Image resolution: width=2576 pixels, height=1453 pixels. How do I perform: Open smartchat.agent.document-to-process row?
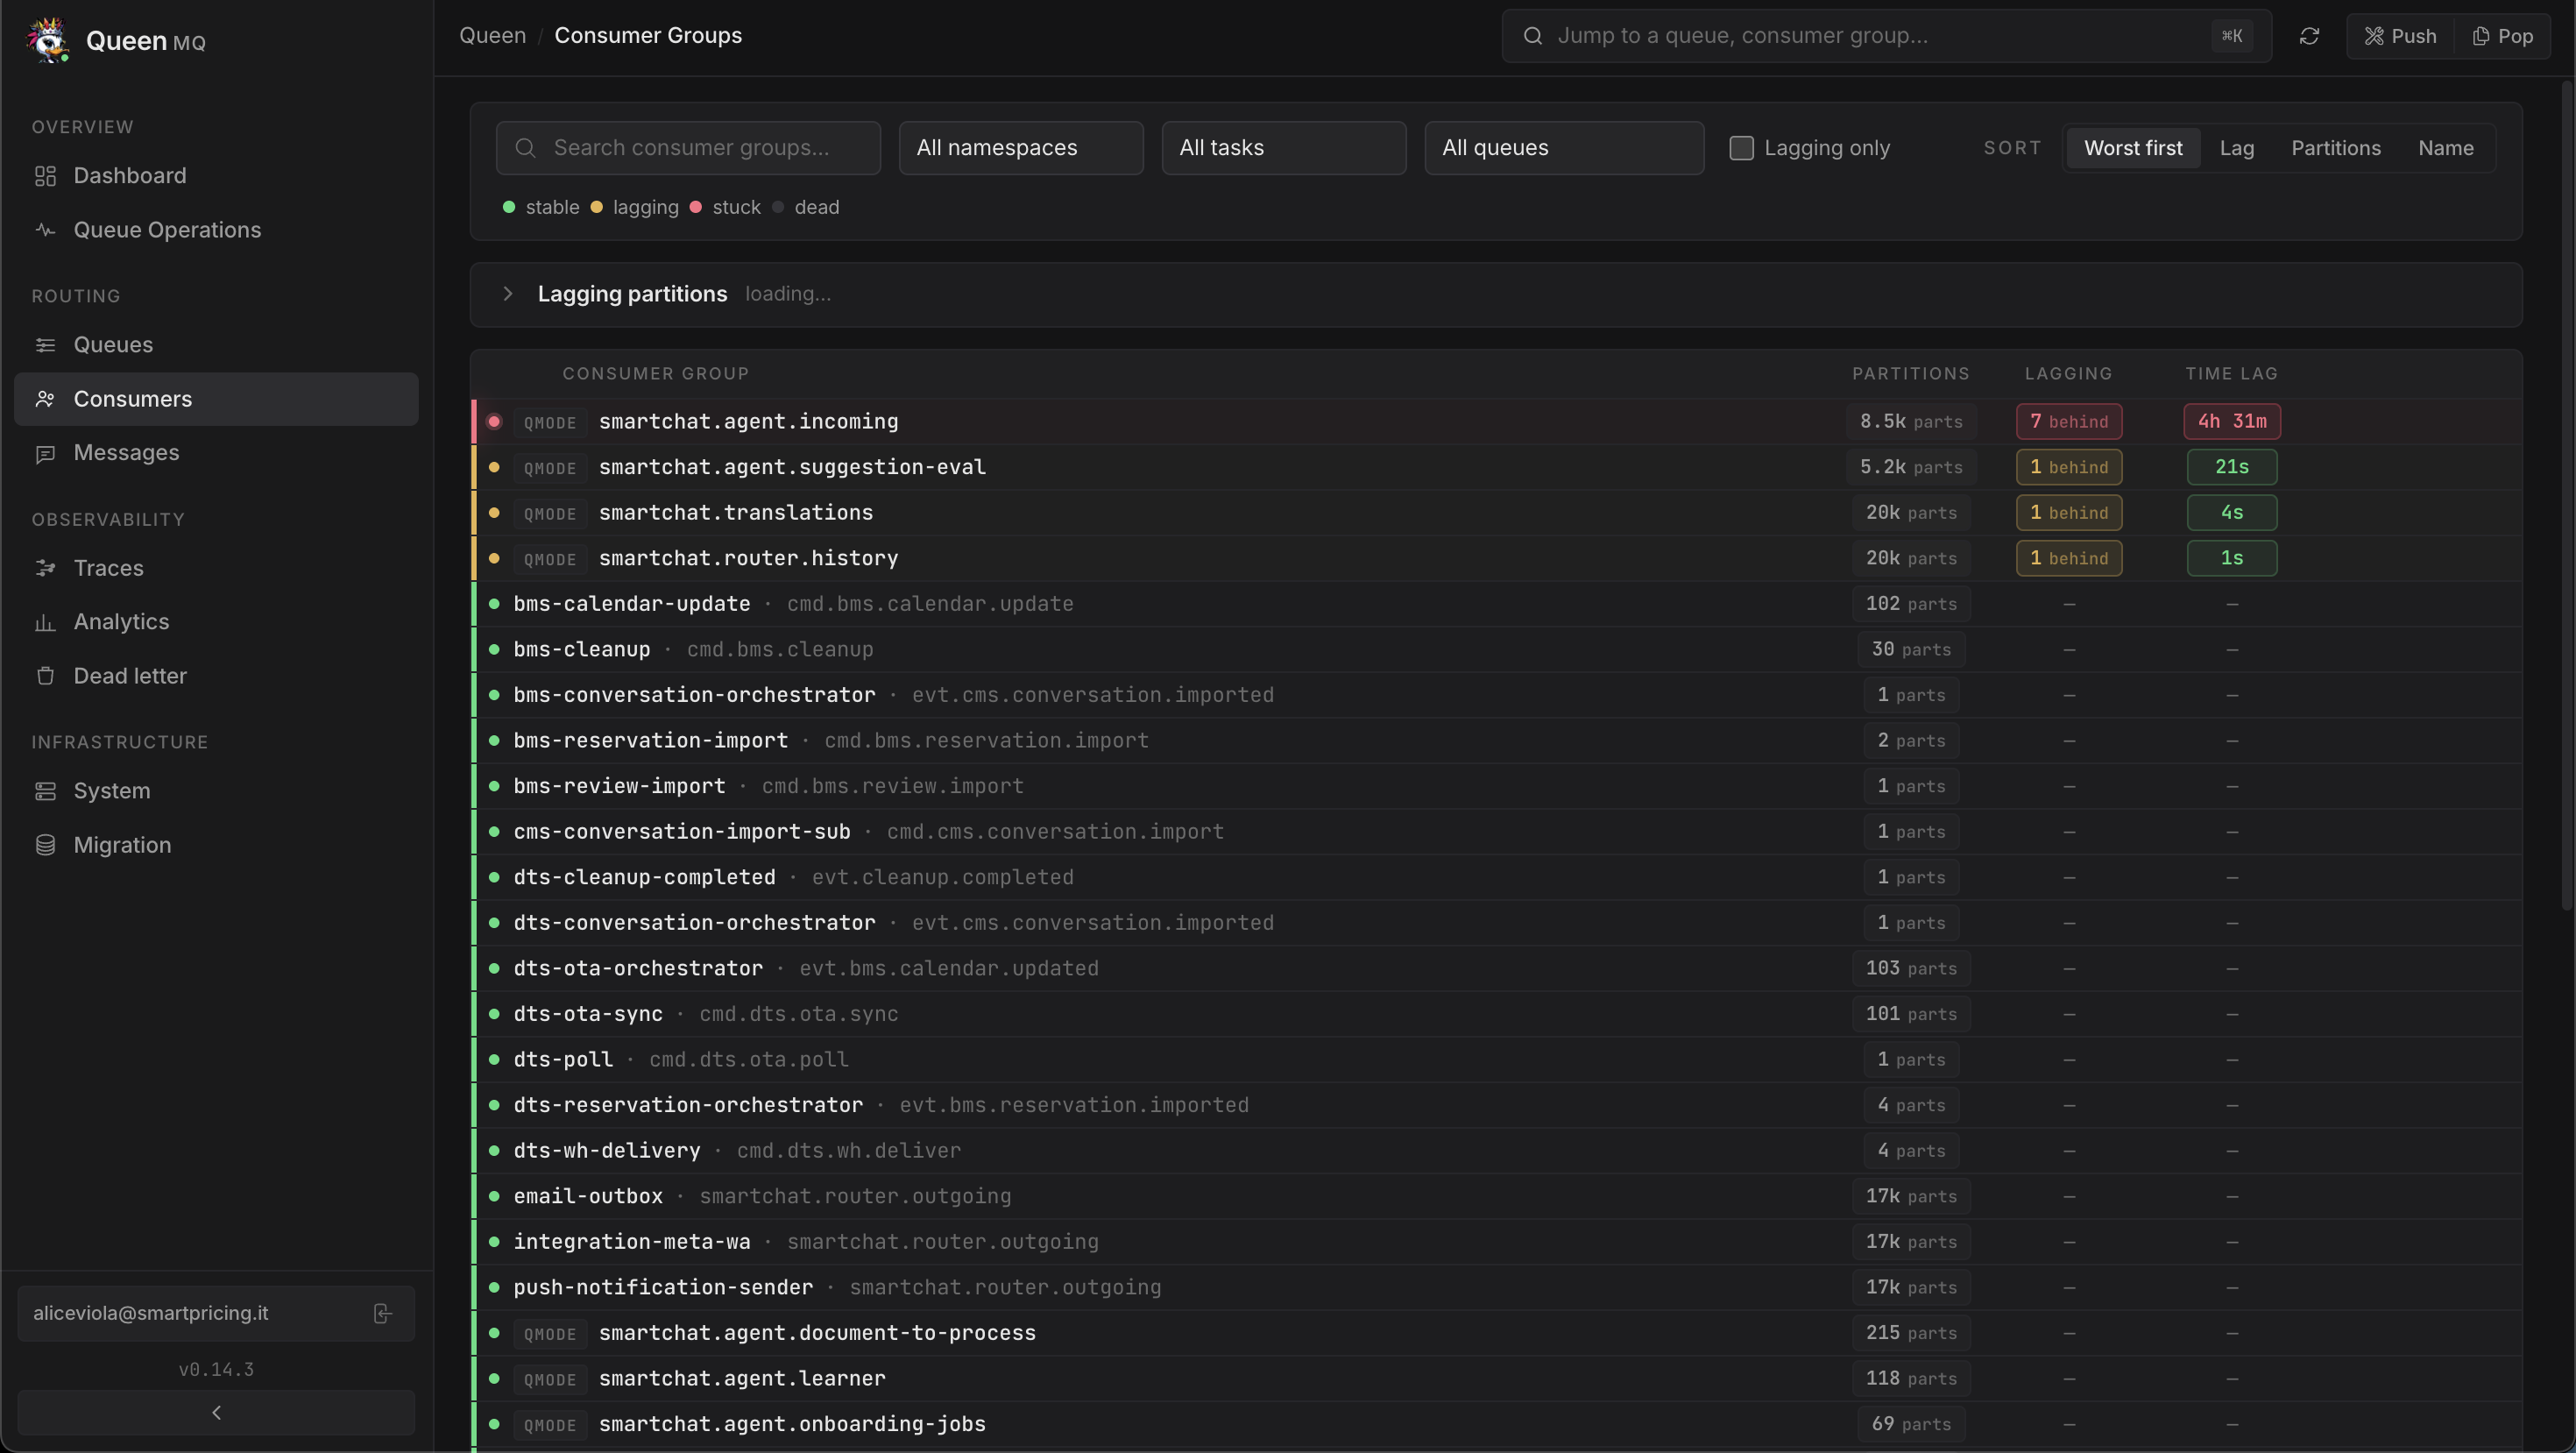tap(1496, 1333)
